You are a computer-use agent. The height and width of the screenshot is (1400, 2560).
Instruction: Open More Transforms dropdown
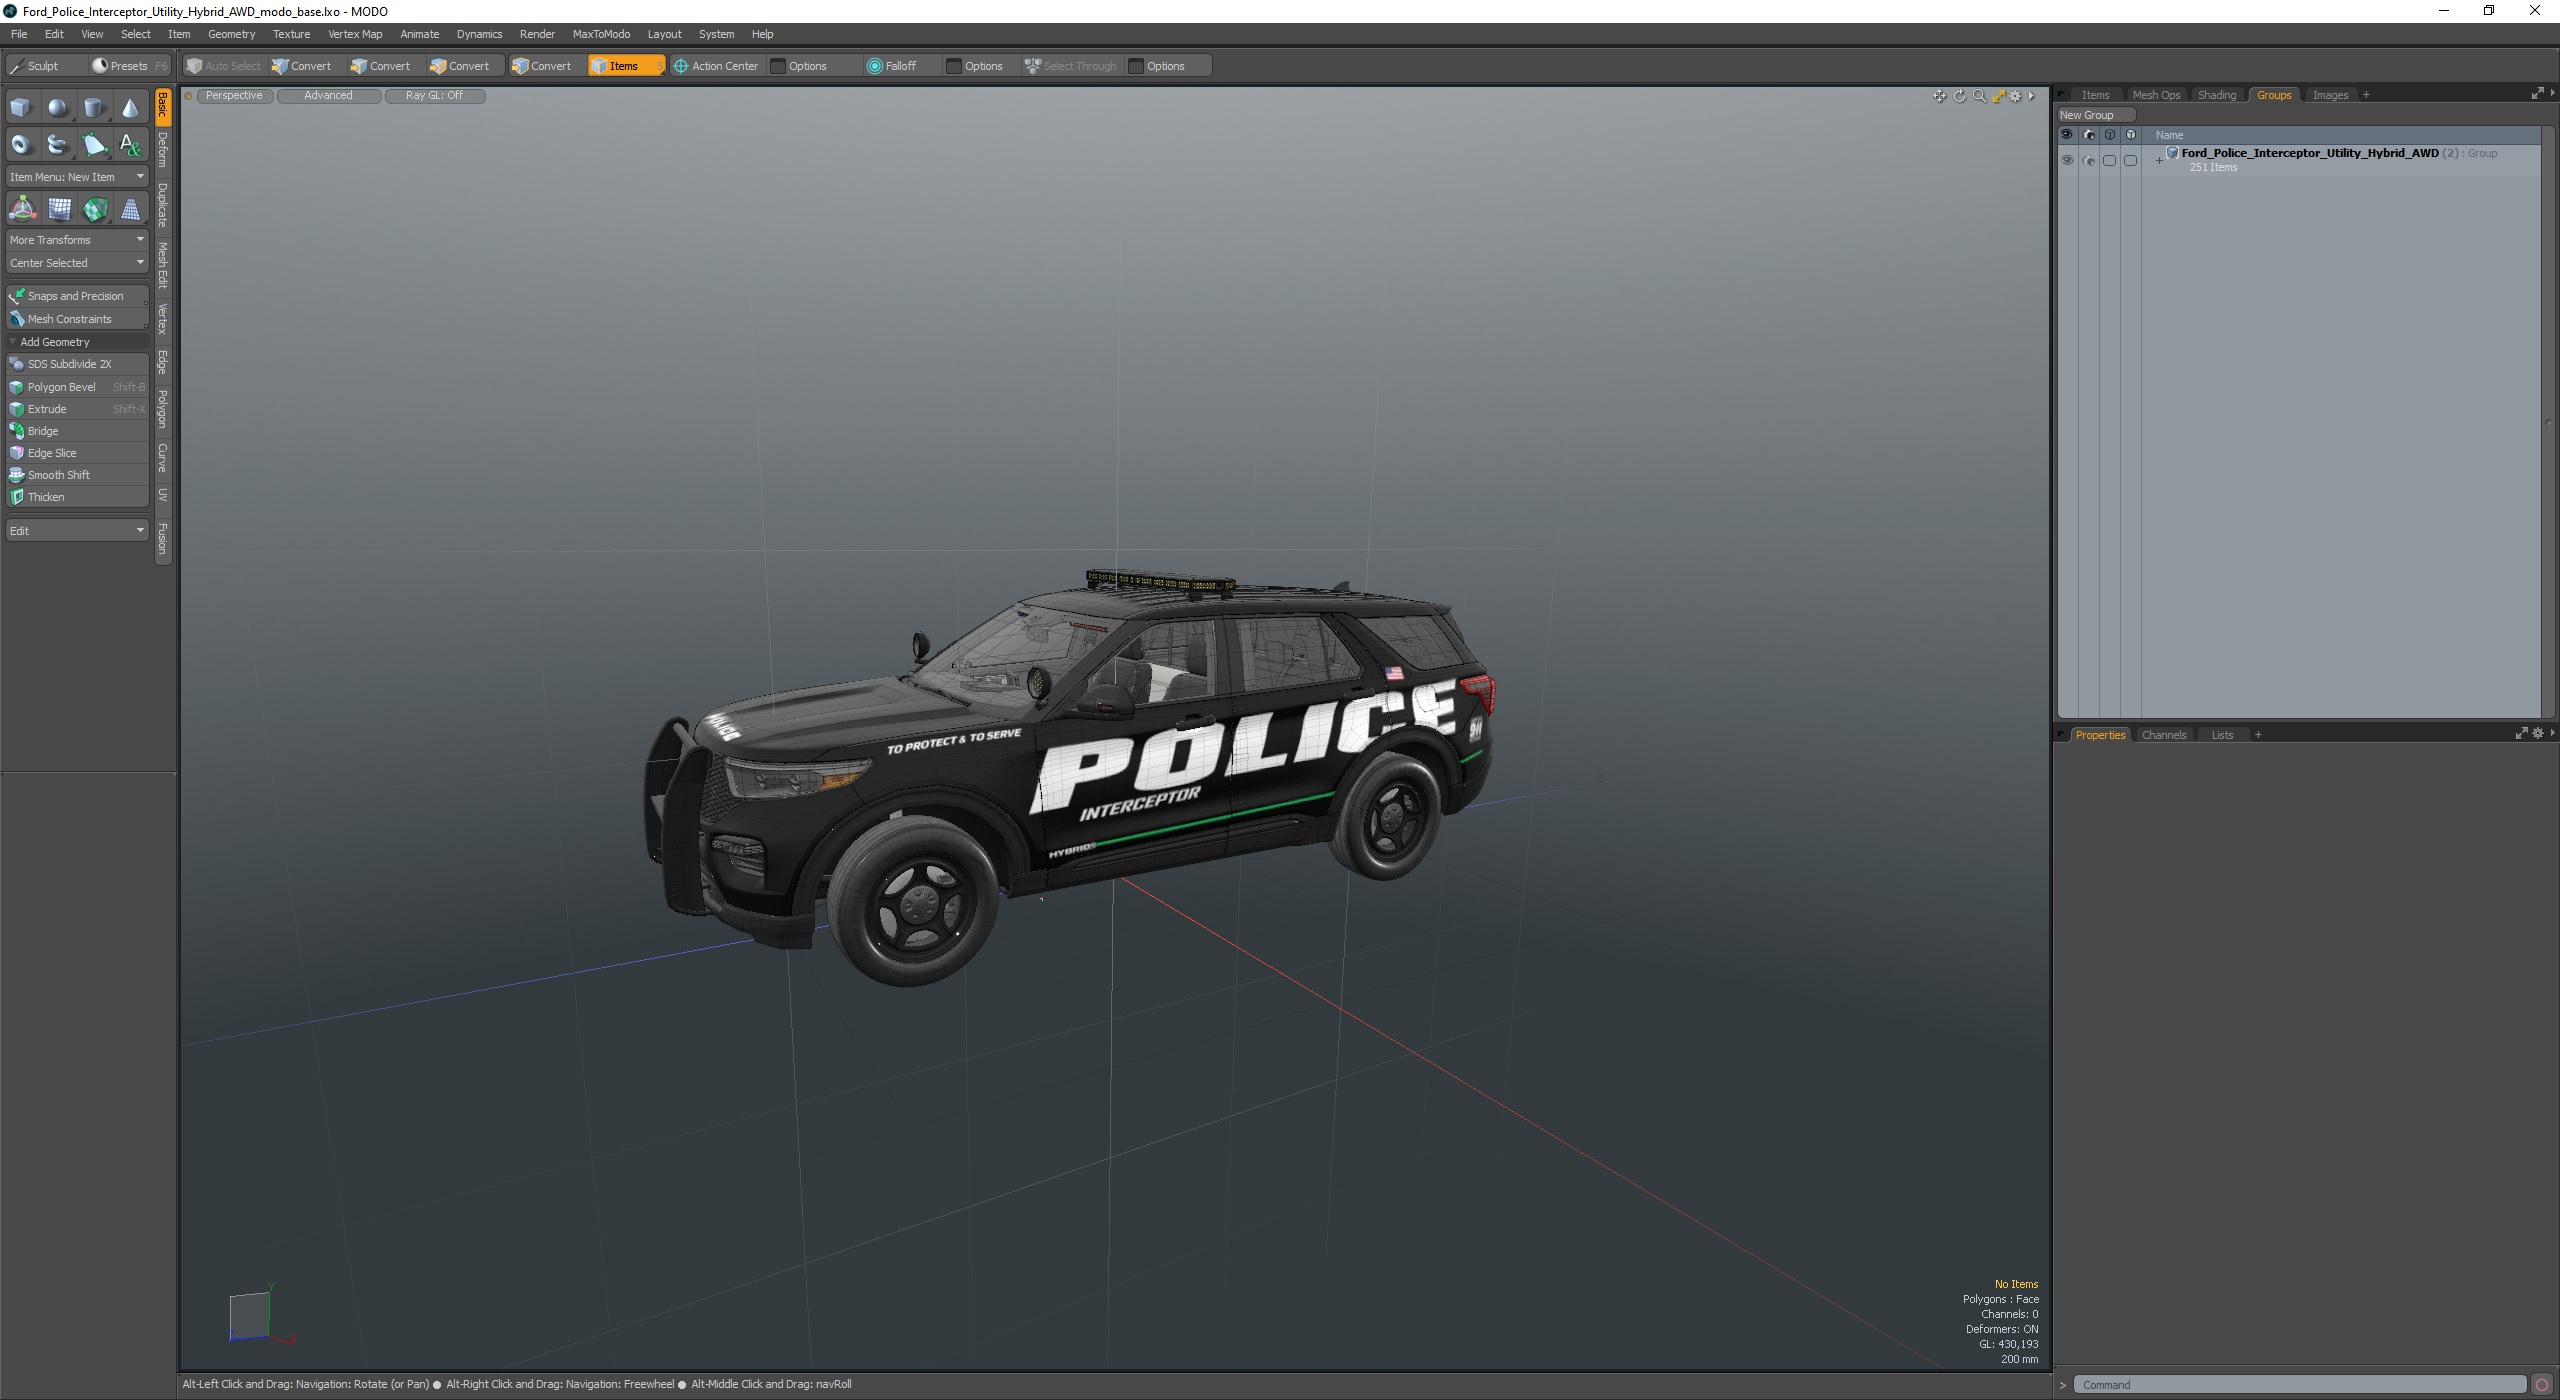pos(77,240)
